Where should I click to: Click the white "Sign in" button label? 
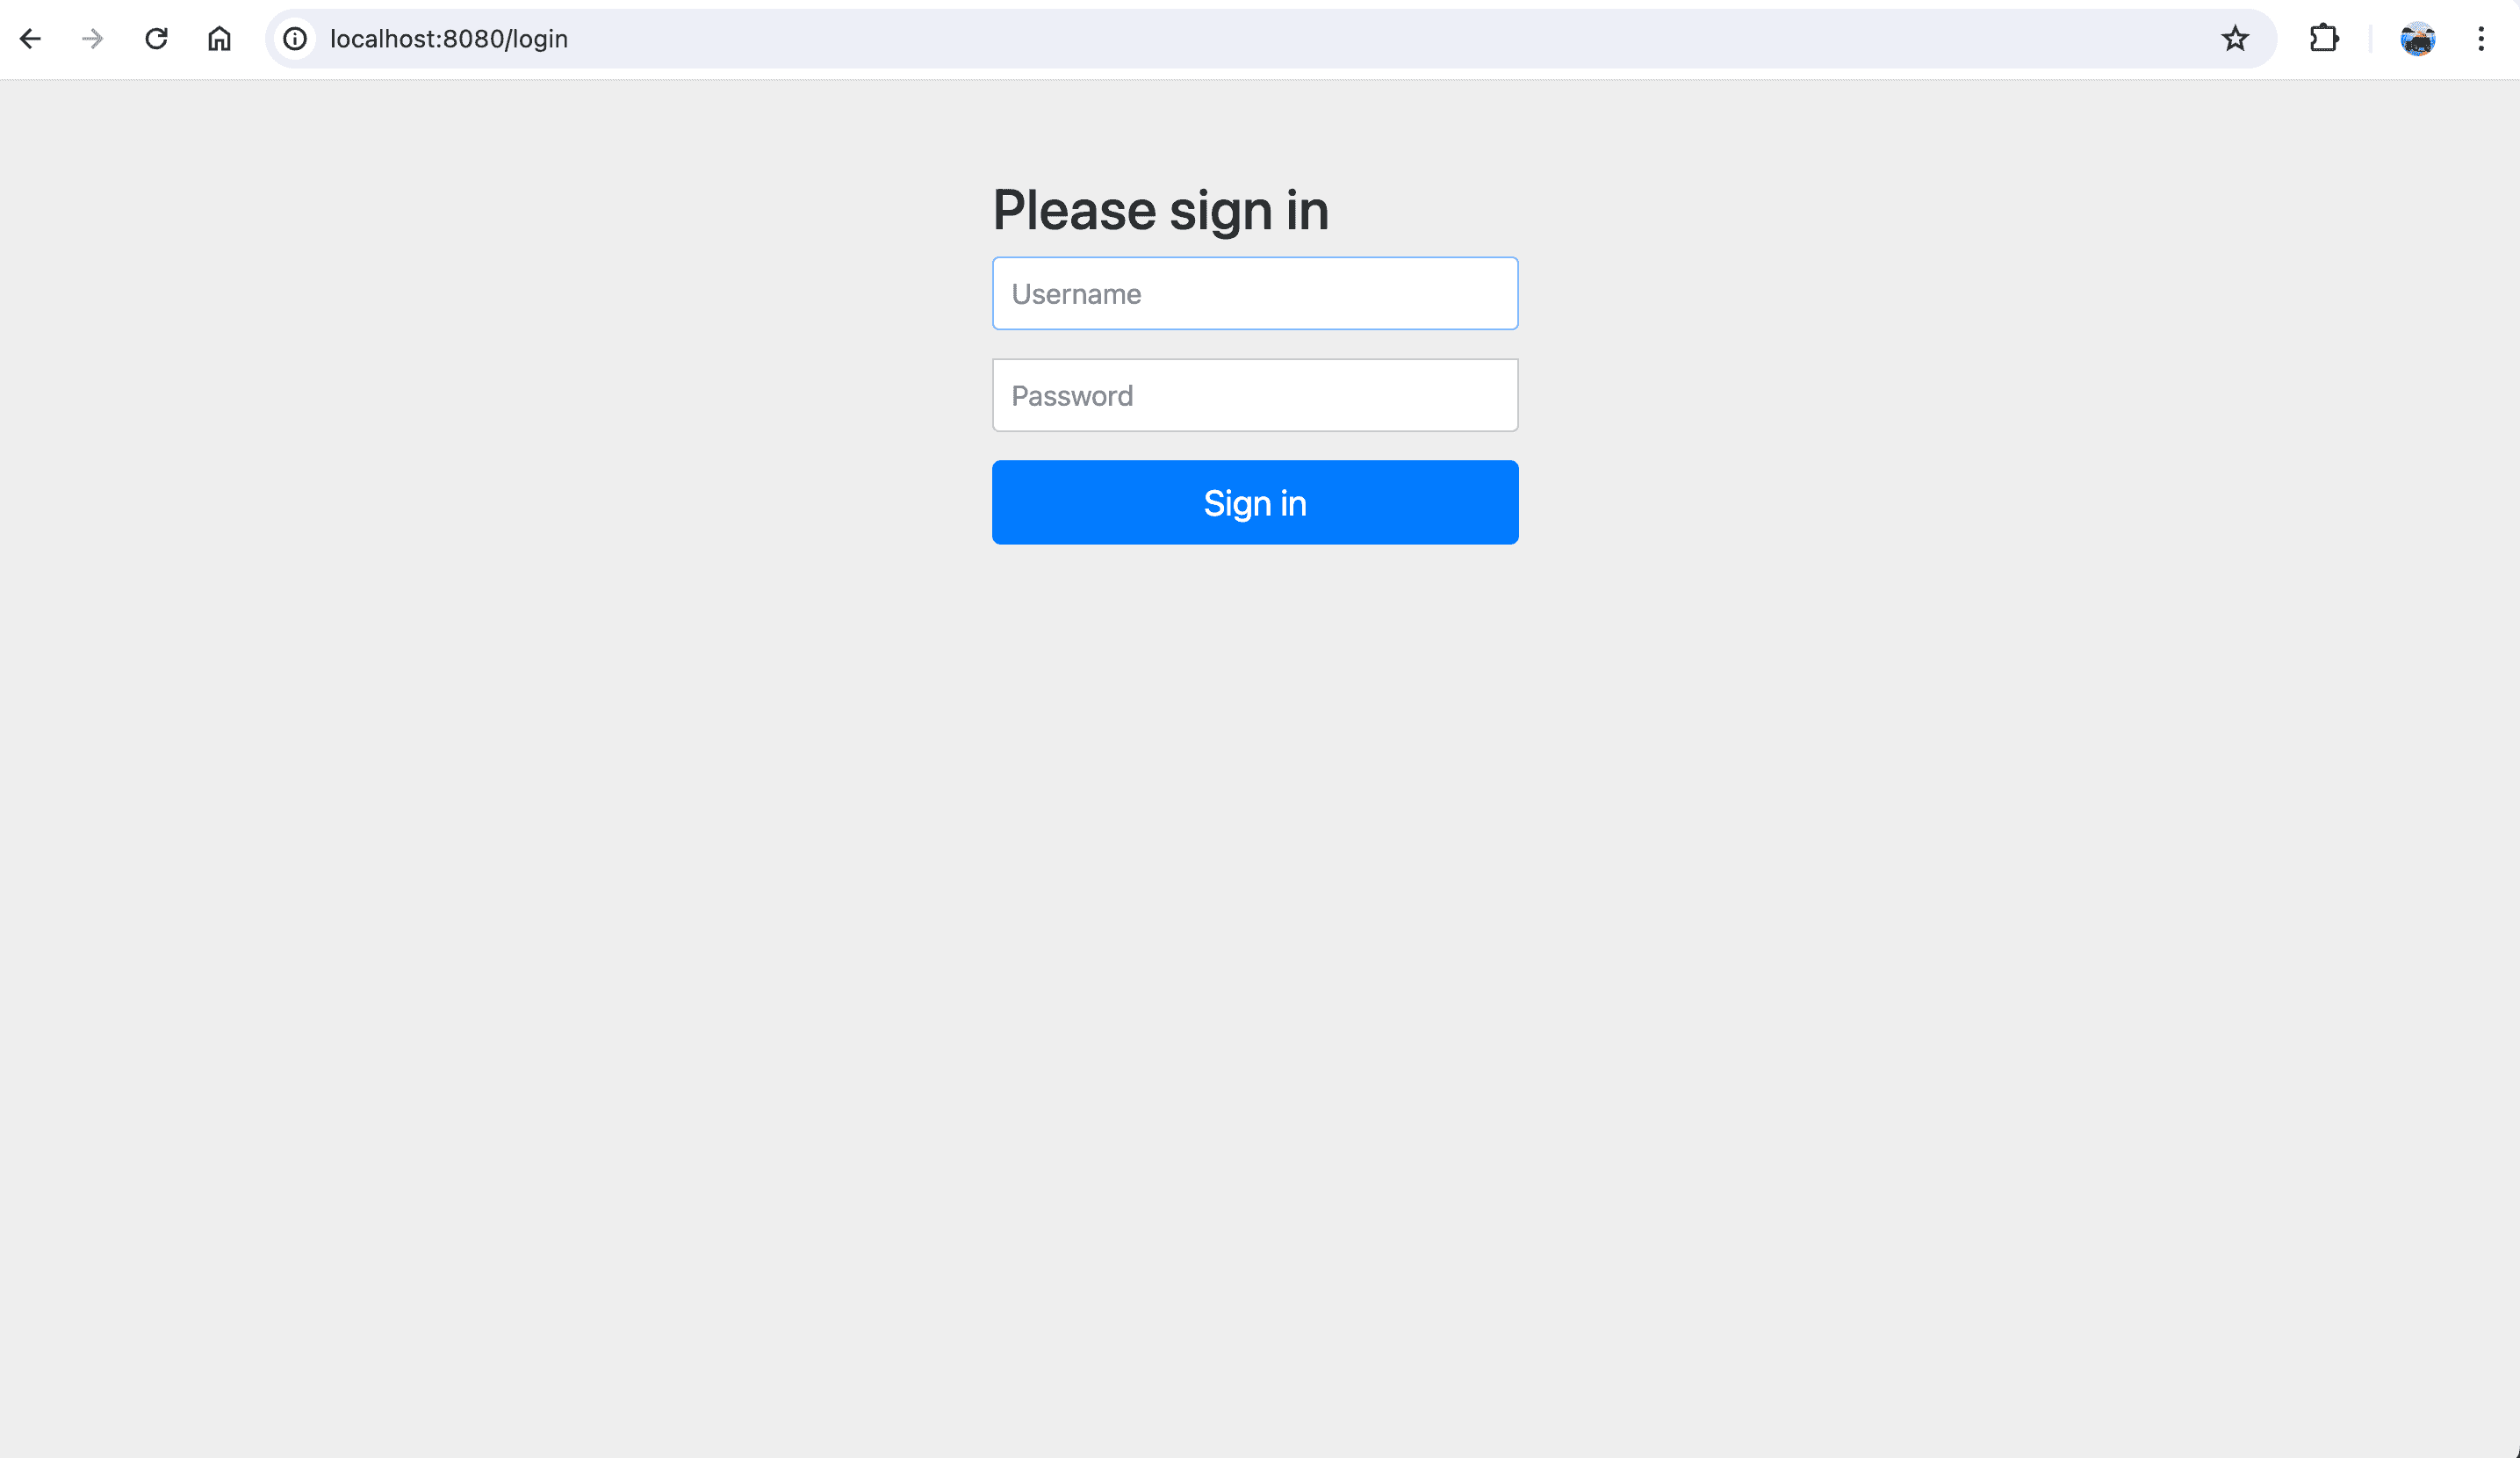[1255, 503]
